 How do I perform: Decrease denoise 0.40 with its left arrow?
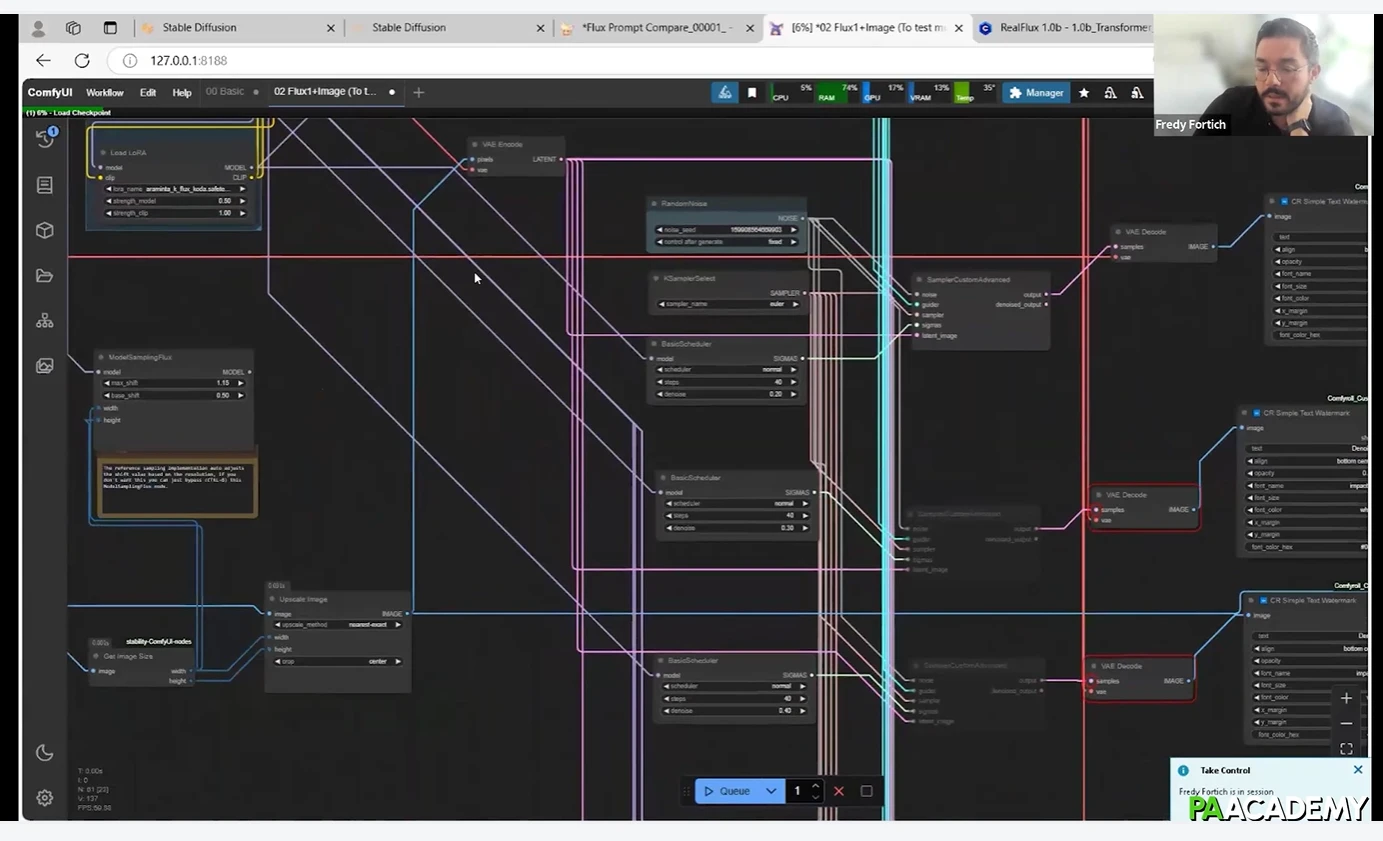click(667, 711)
